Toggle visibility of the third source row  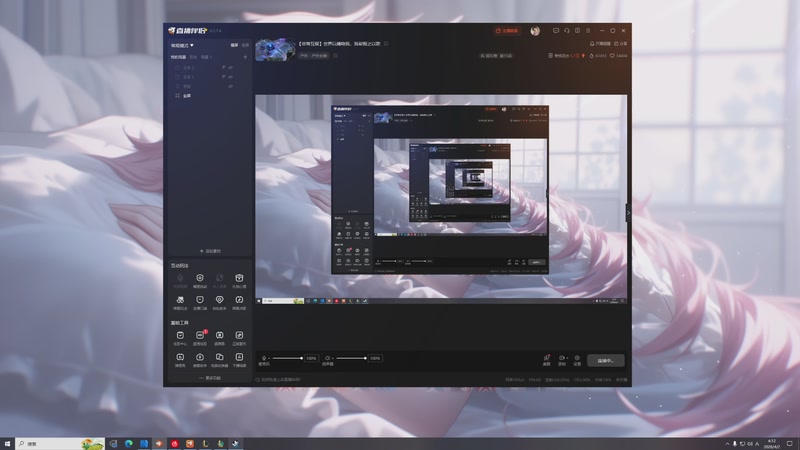[x=231, y=86]
